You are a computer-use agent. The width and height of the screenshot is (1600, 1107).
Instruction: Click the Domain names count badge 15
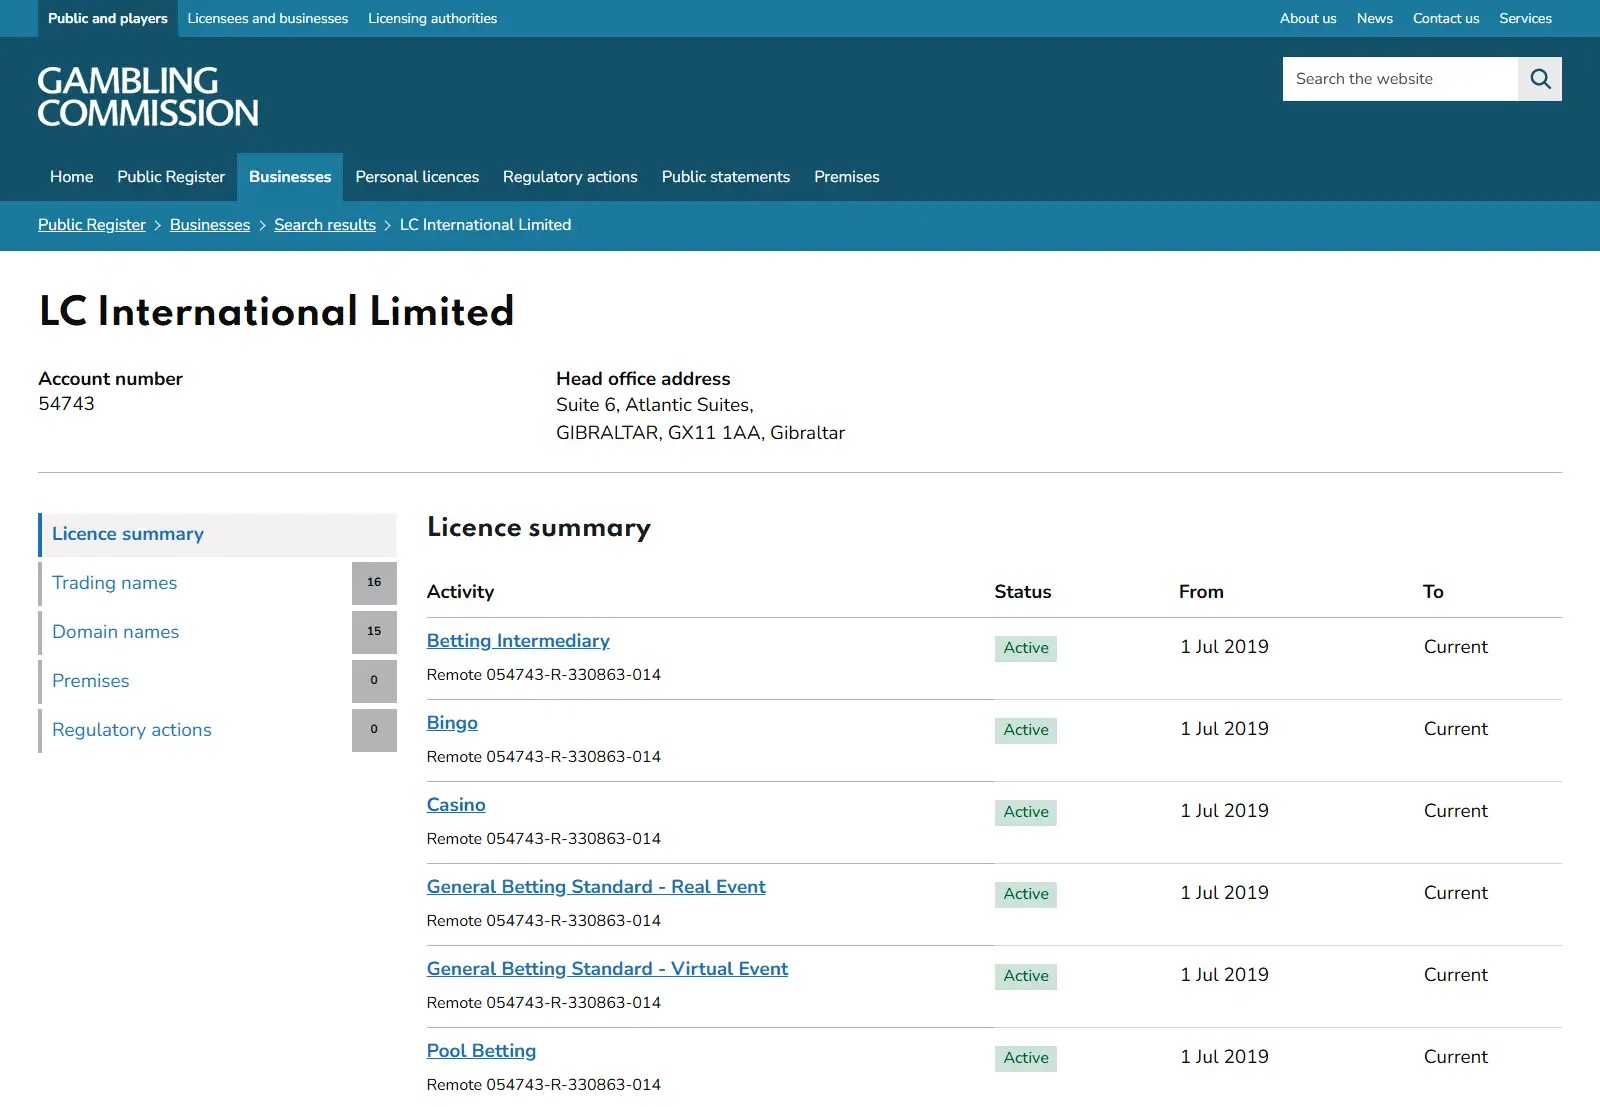(374, 632)
